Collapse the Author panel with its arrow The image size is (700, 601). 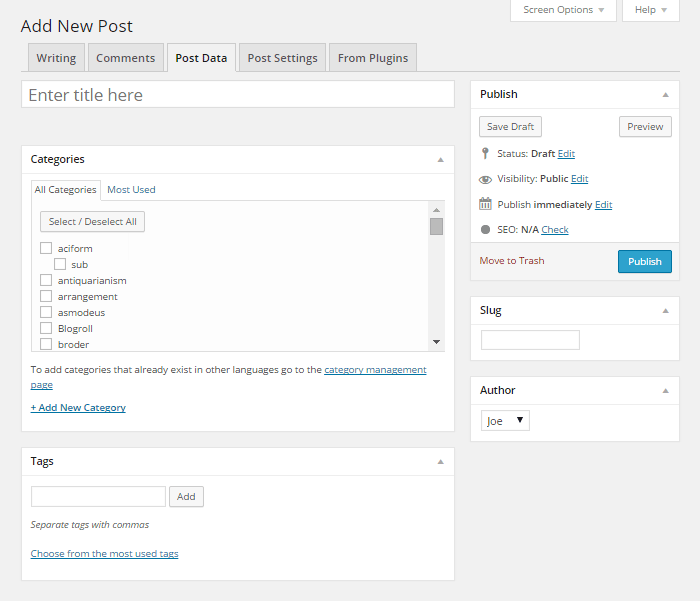pos(665,391)
